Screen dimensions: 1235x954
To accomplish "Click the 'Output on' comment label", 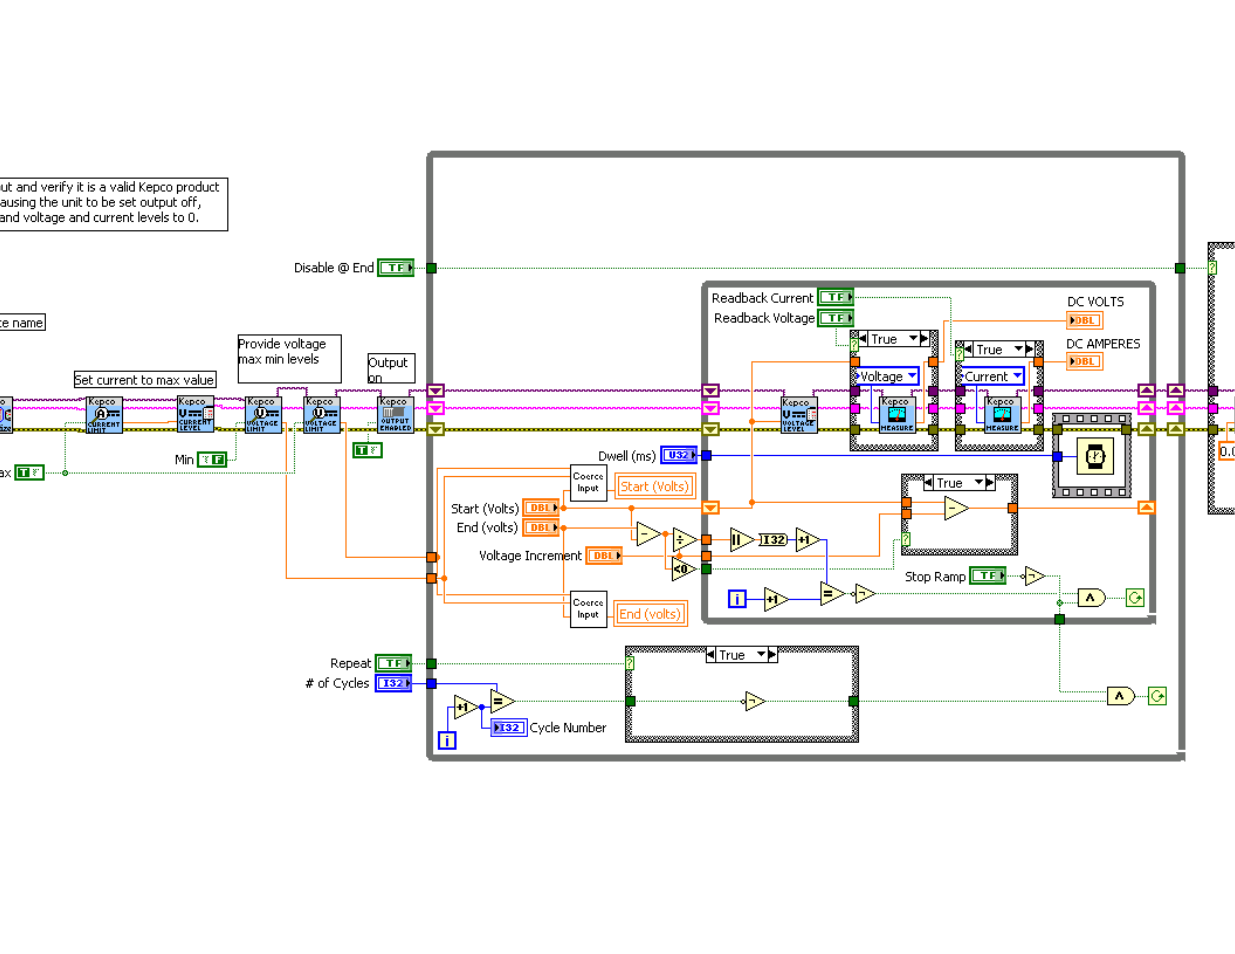I will (391, 368).
